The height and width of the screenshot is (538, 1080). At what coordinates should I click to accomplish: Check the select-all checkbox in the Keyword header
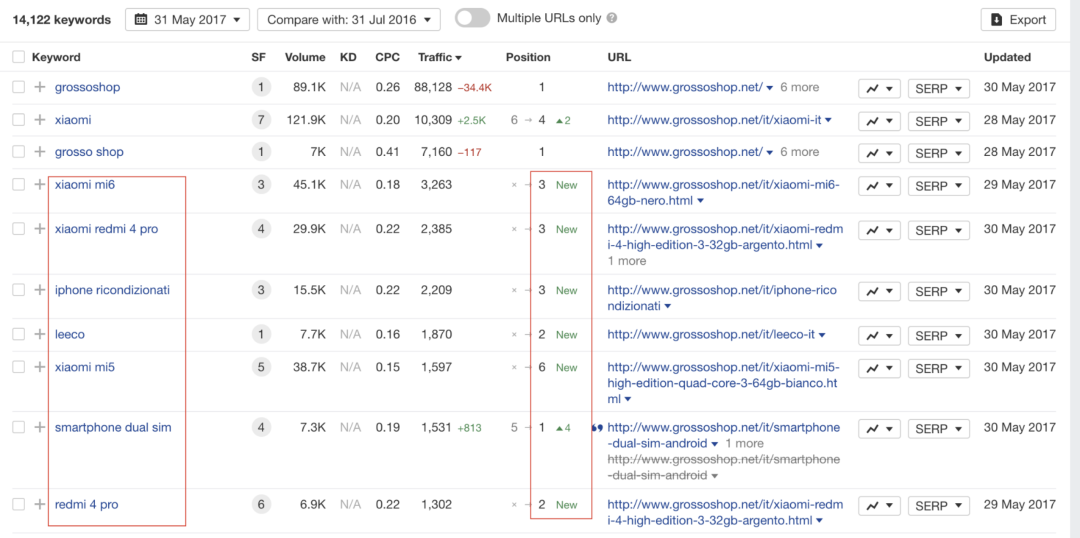pos(19,57)
